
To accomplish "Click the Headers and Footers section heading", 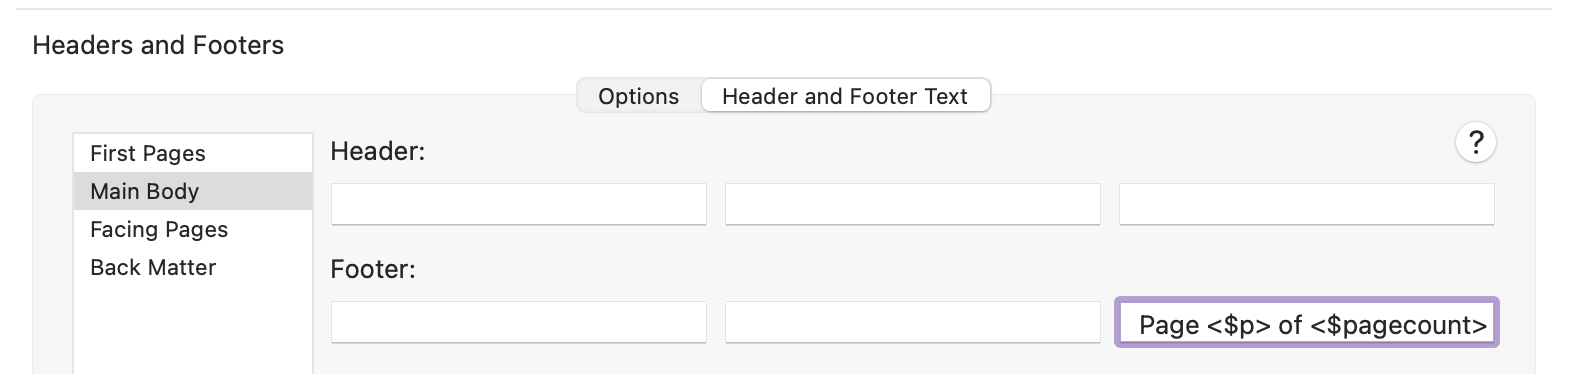I will pyautogui.click(x=158, y=45).
